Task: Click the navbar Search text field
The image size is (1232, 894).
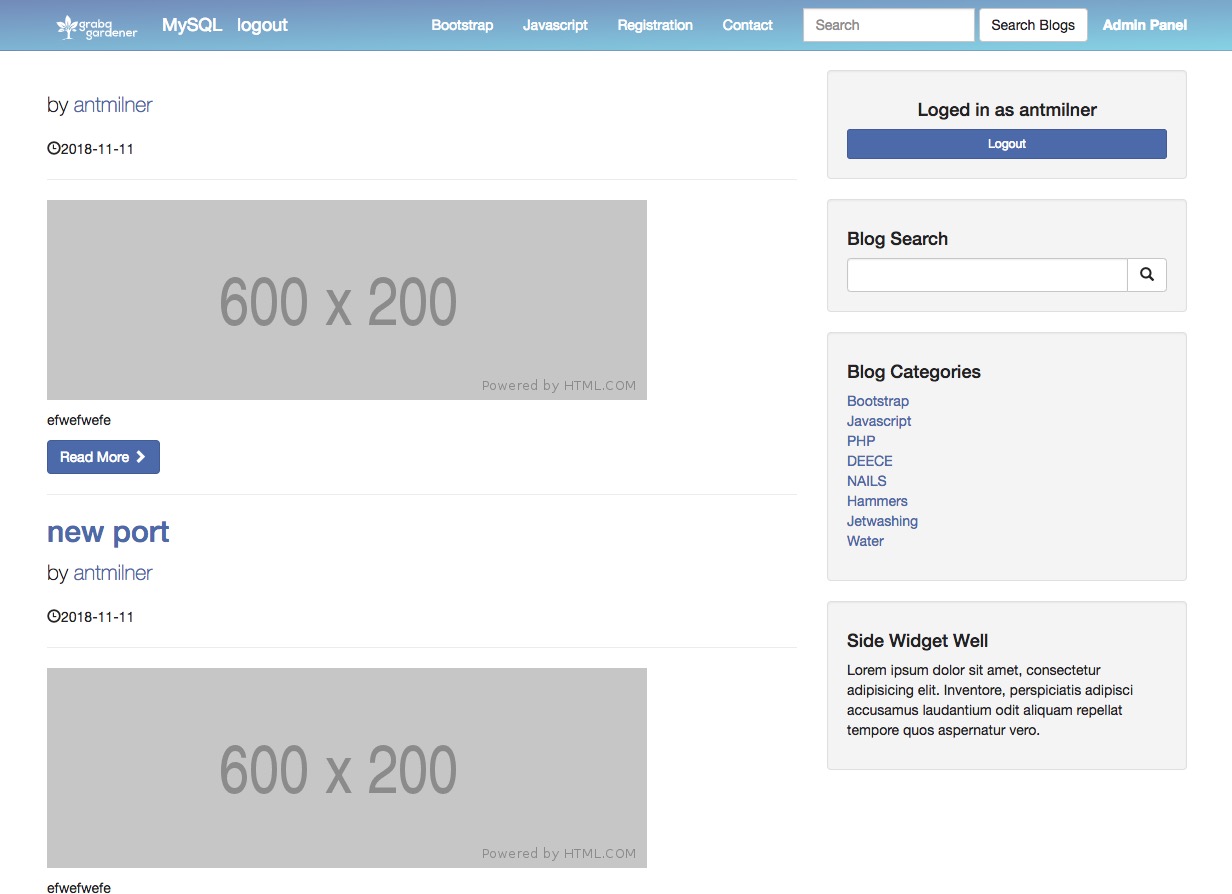Action: [x=888, y=25]
